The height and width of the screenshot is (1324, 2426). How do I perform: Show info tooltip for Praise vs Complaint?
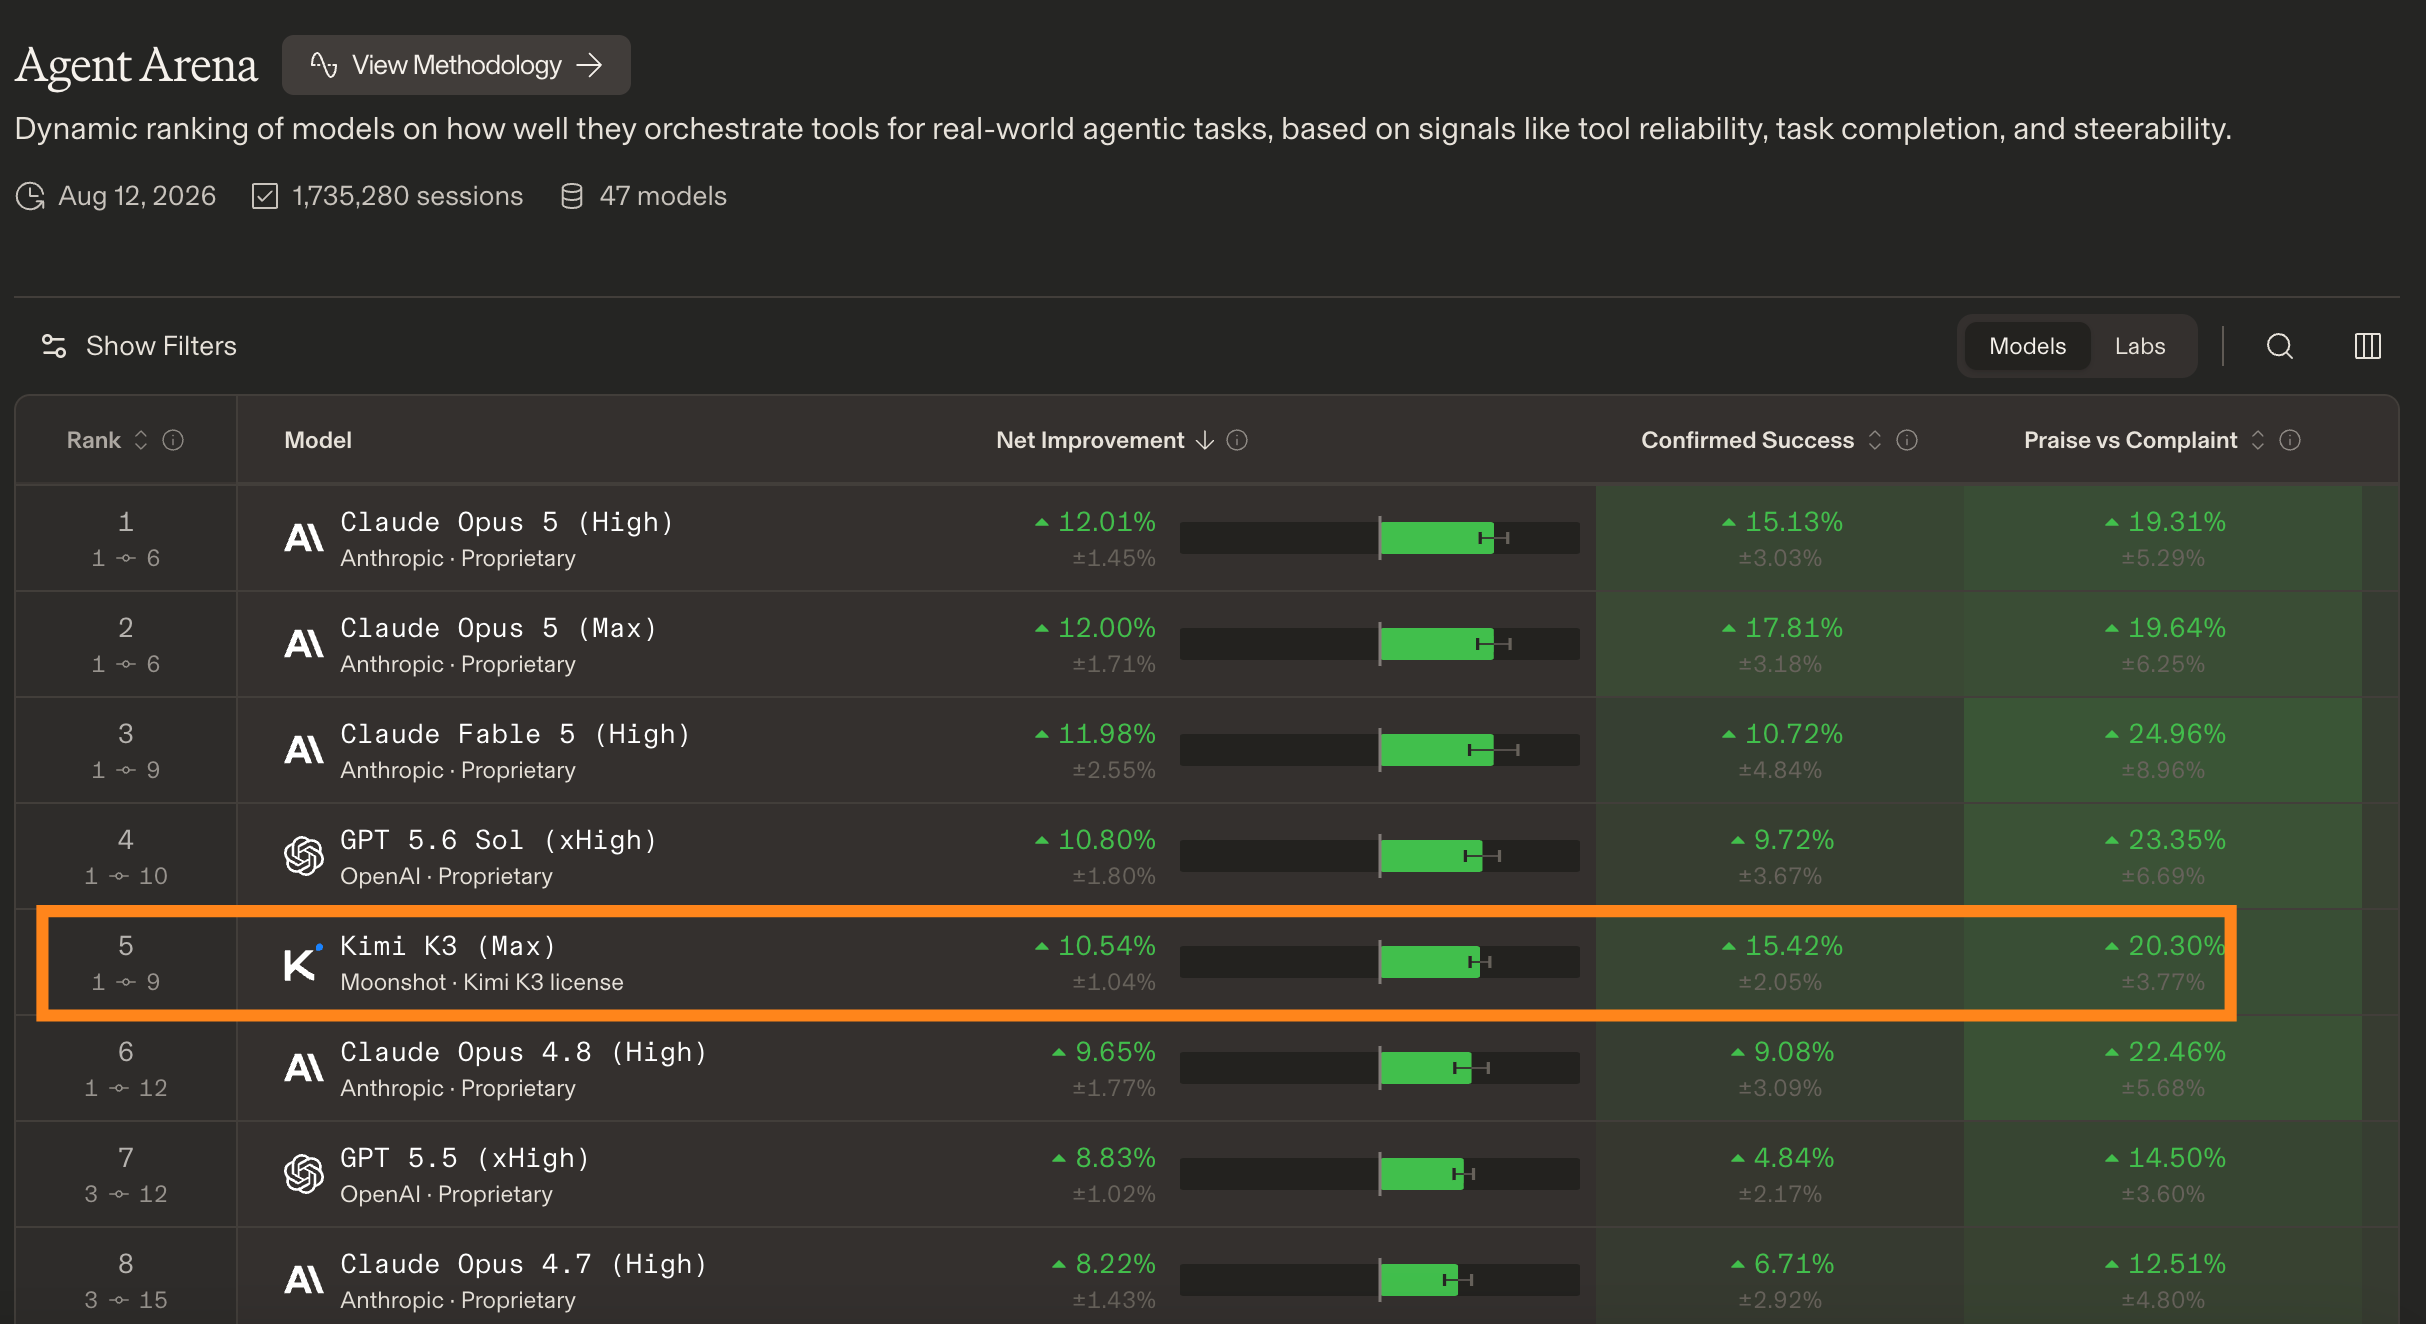(2290, 440)
